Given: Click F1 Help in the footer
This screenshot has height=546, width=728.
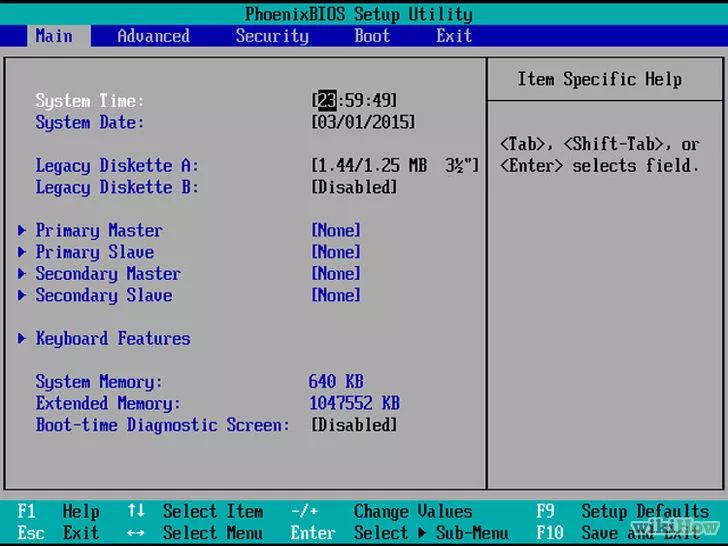Looking at the screenshot, I should click(x=58, y=512).
